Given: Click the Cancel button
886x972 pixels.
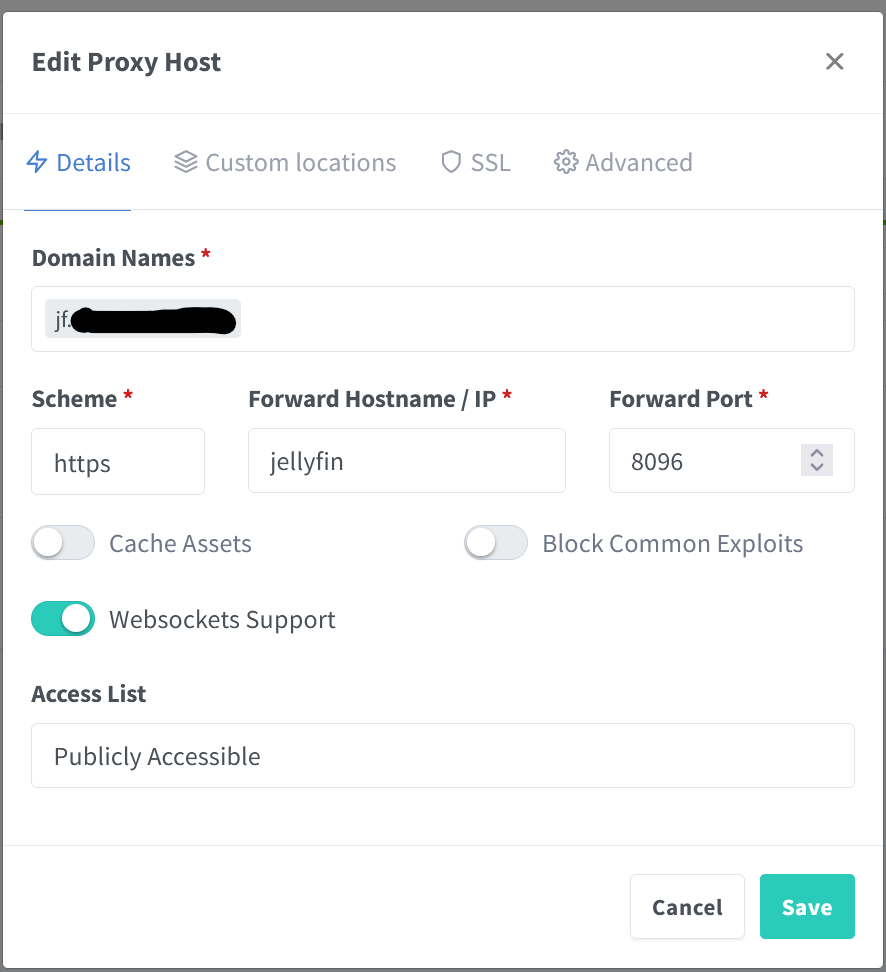Looking at the screenshot, I should [x=687, y=907].
